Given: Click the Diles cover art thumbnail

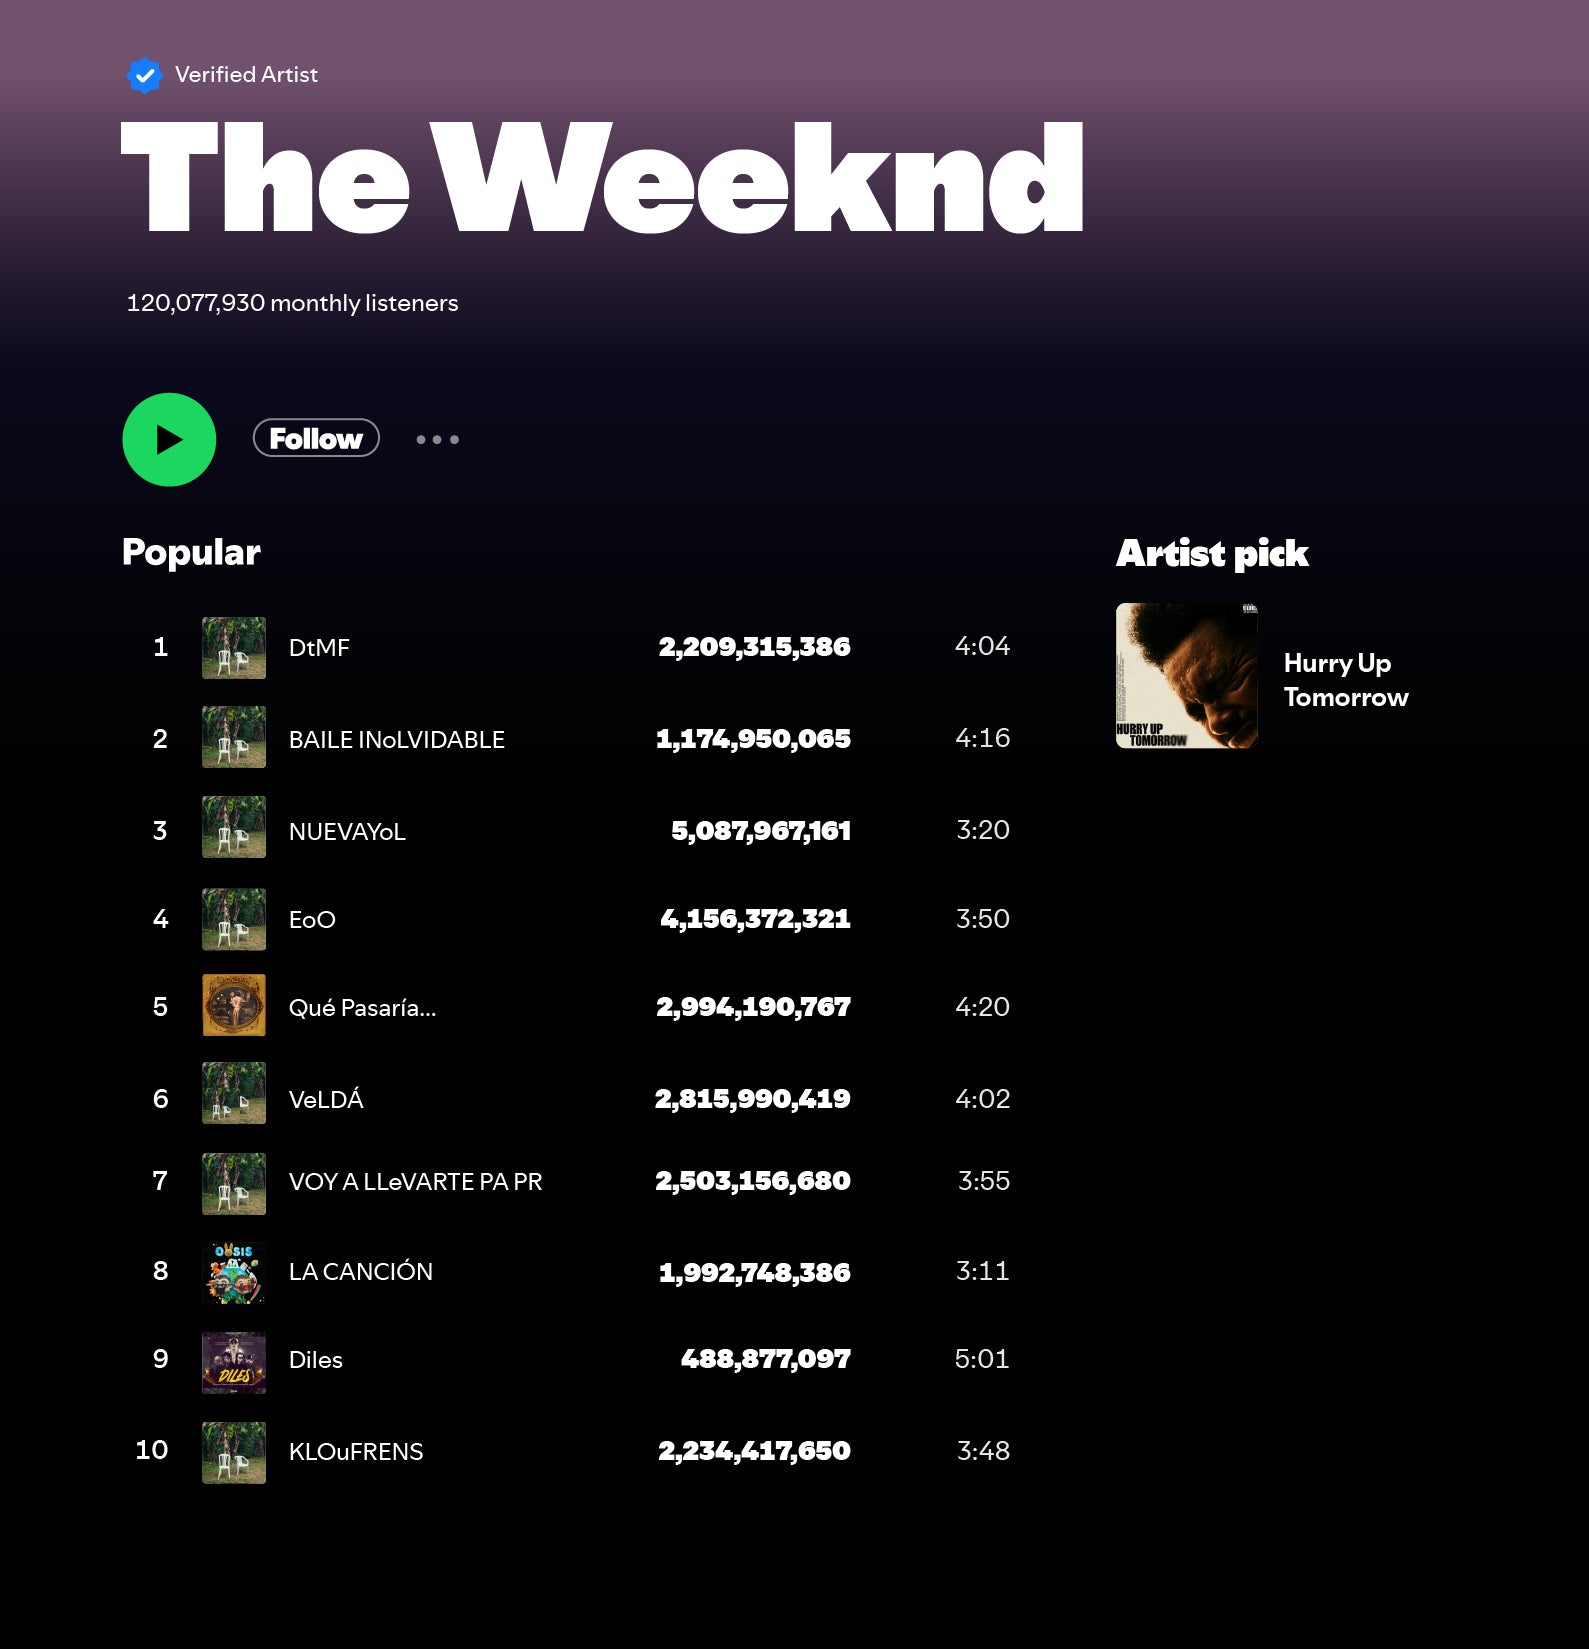Looking at the screenshot, I should click(x=234, y=1363).
